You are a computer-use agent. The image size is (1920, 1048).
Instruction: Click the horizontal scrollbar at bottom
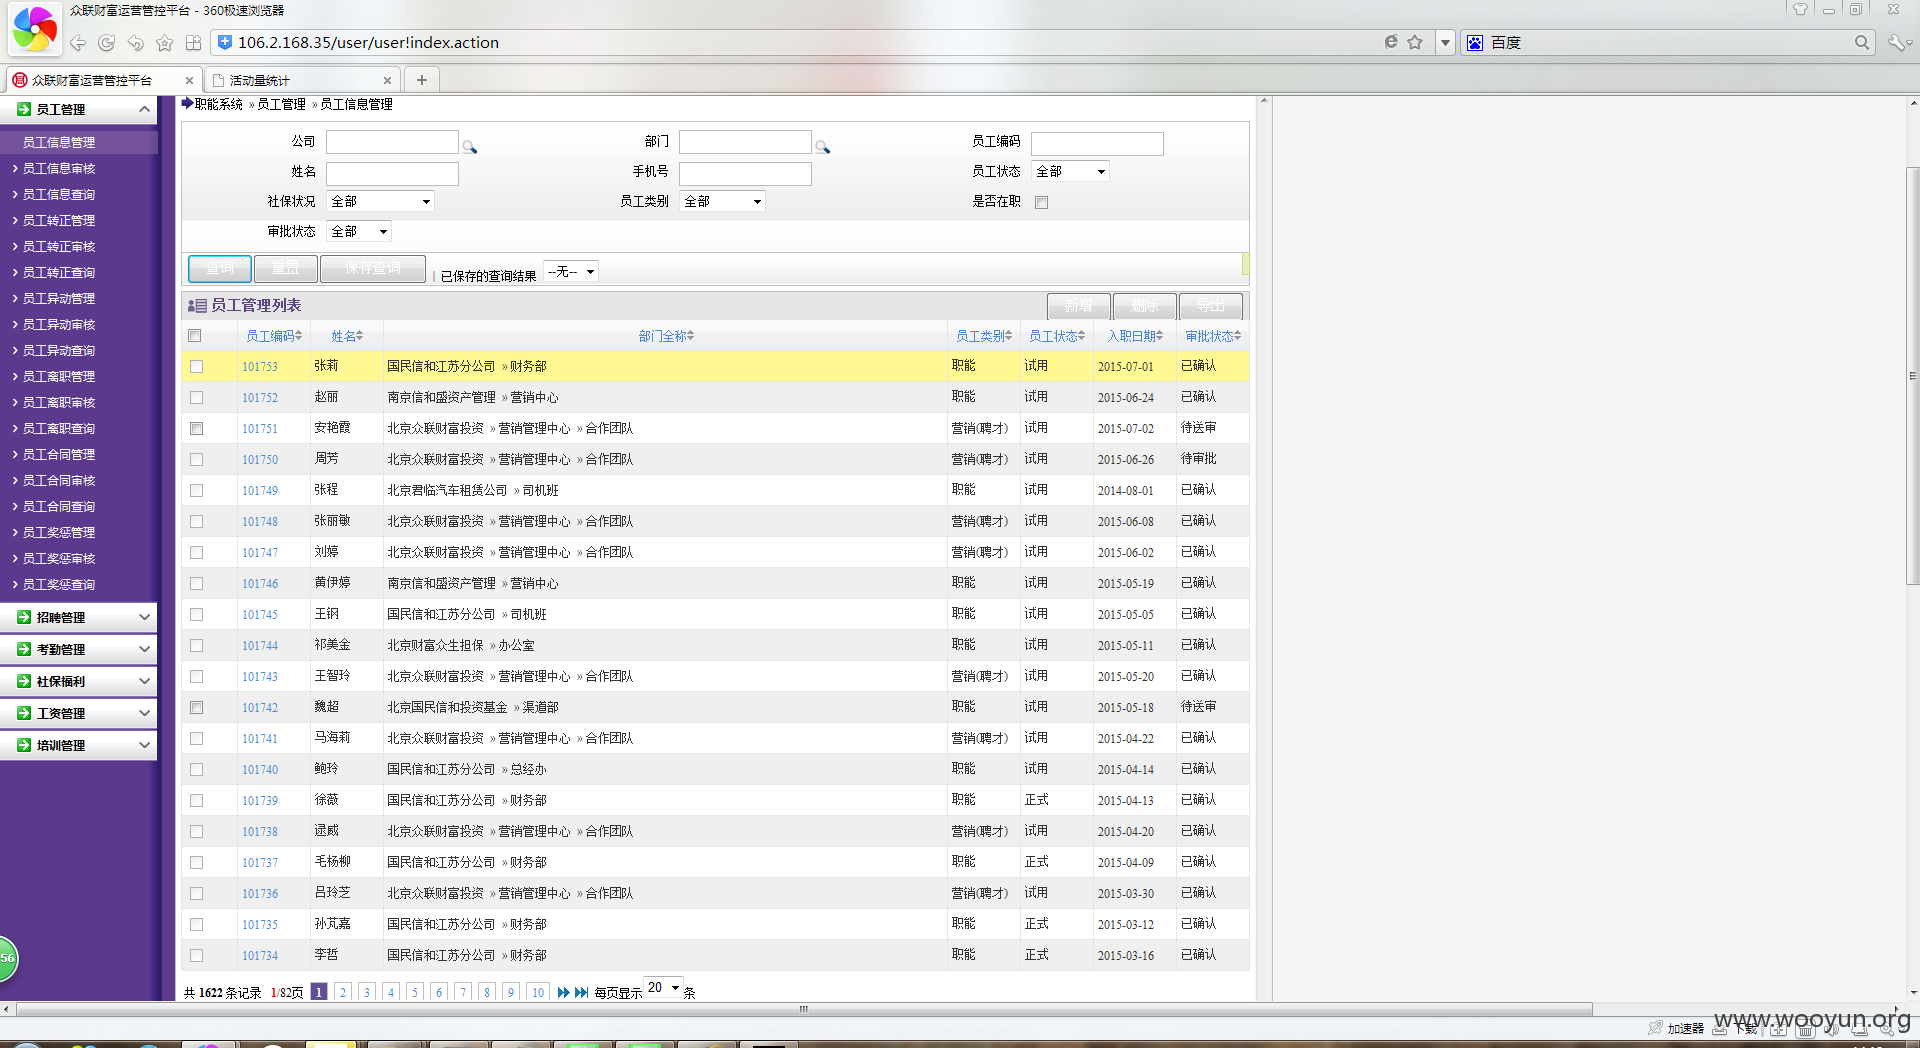point(805,1009)
